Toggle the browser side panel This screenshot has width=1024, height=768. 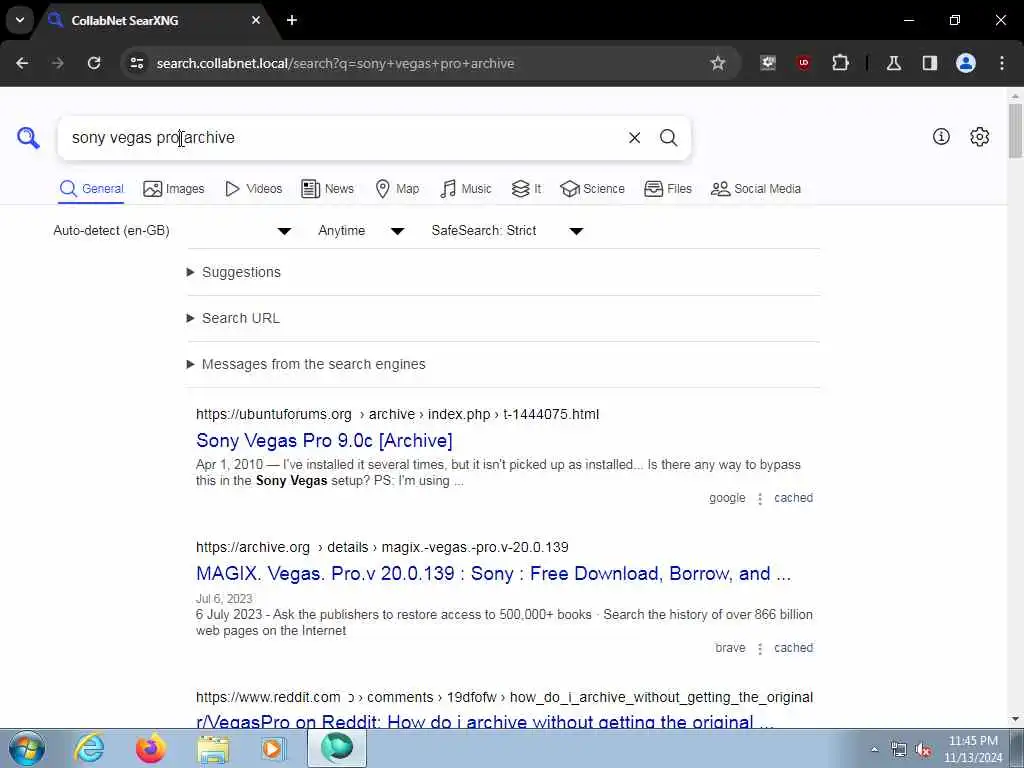point(929,63)
